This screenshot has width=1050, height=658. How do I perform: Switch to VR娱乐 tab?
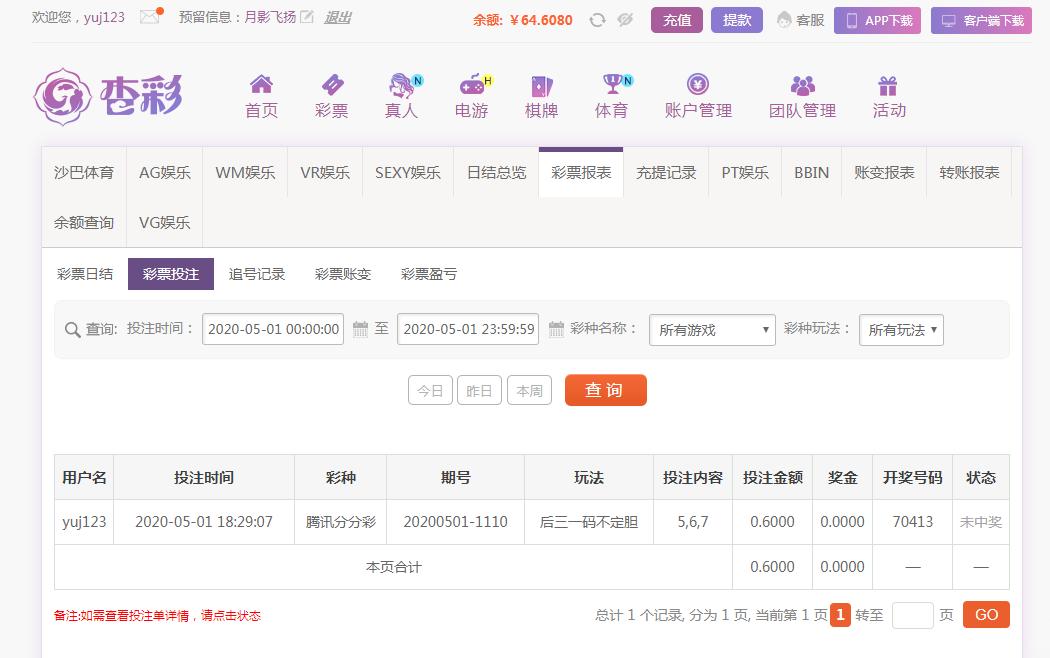point(325,173)
